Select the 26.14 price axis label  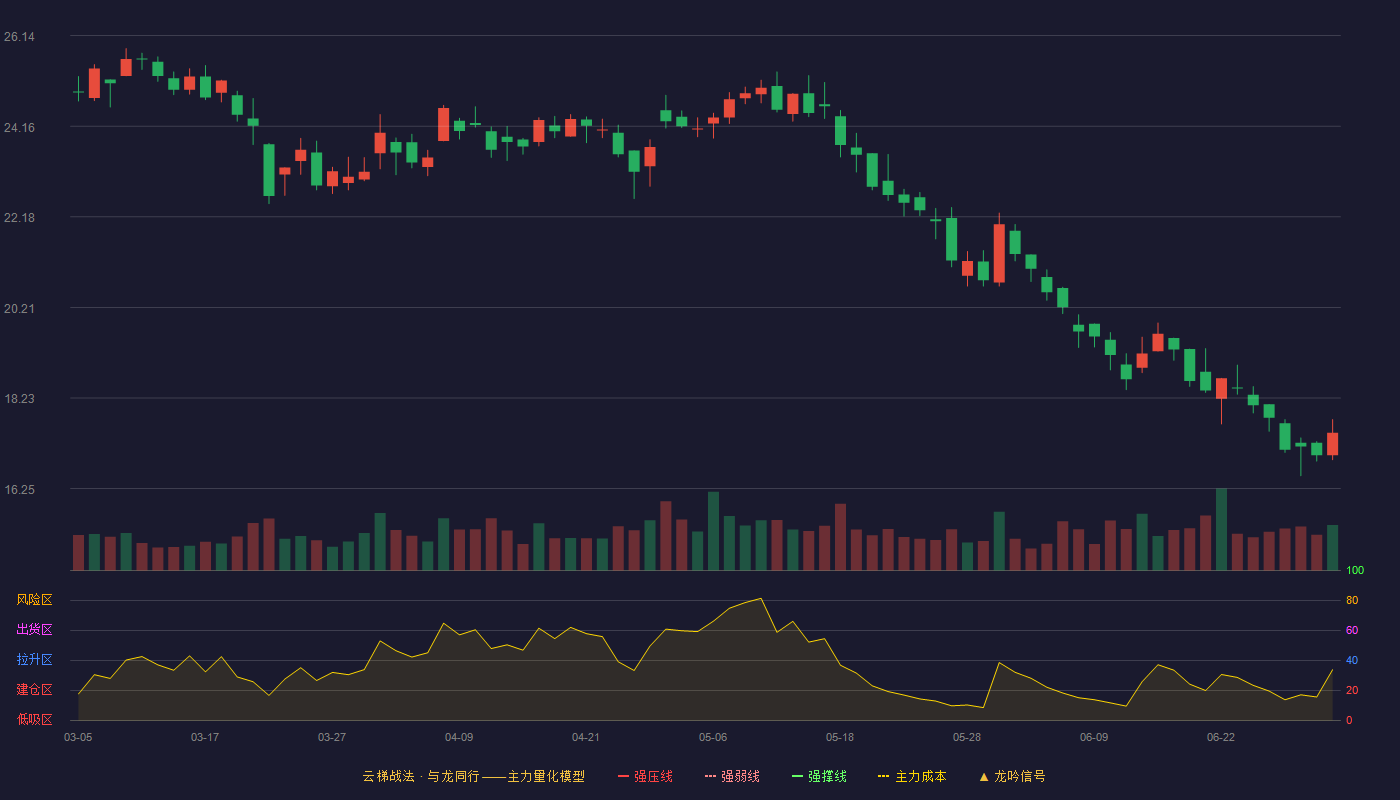coord(19,37)
